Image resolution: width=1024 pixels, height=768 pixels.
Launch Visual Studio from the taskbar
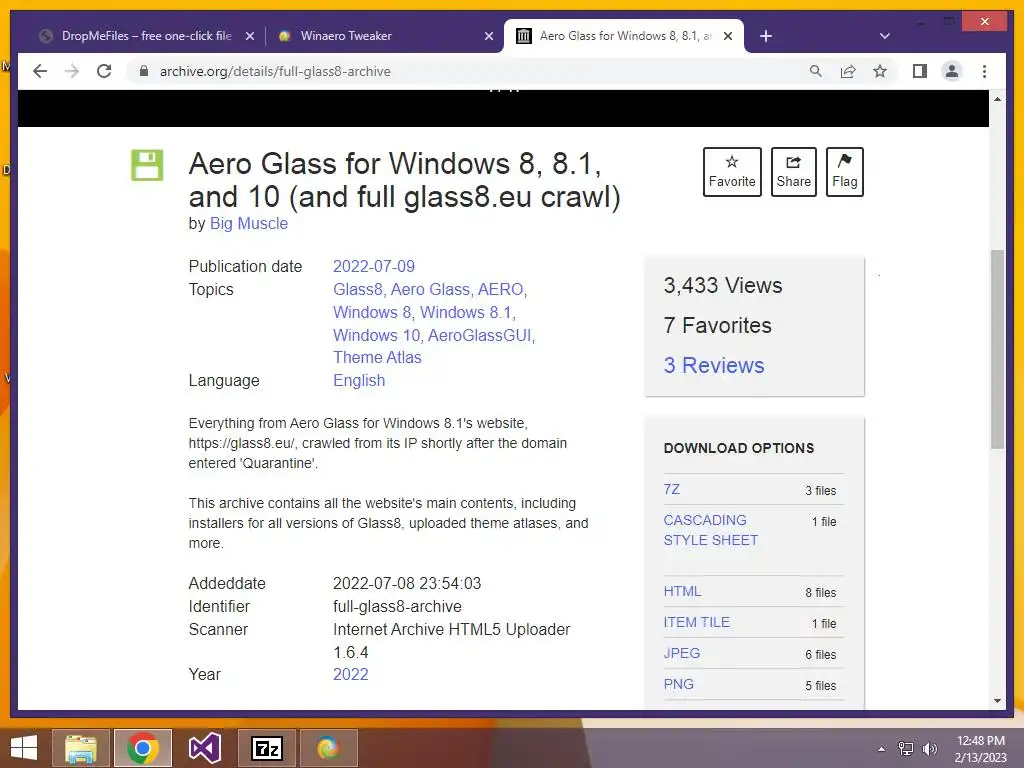(x=205, y=748)
